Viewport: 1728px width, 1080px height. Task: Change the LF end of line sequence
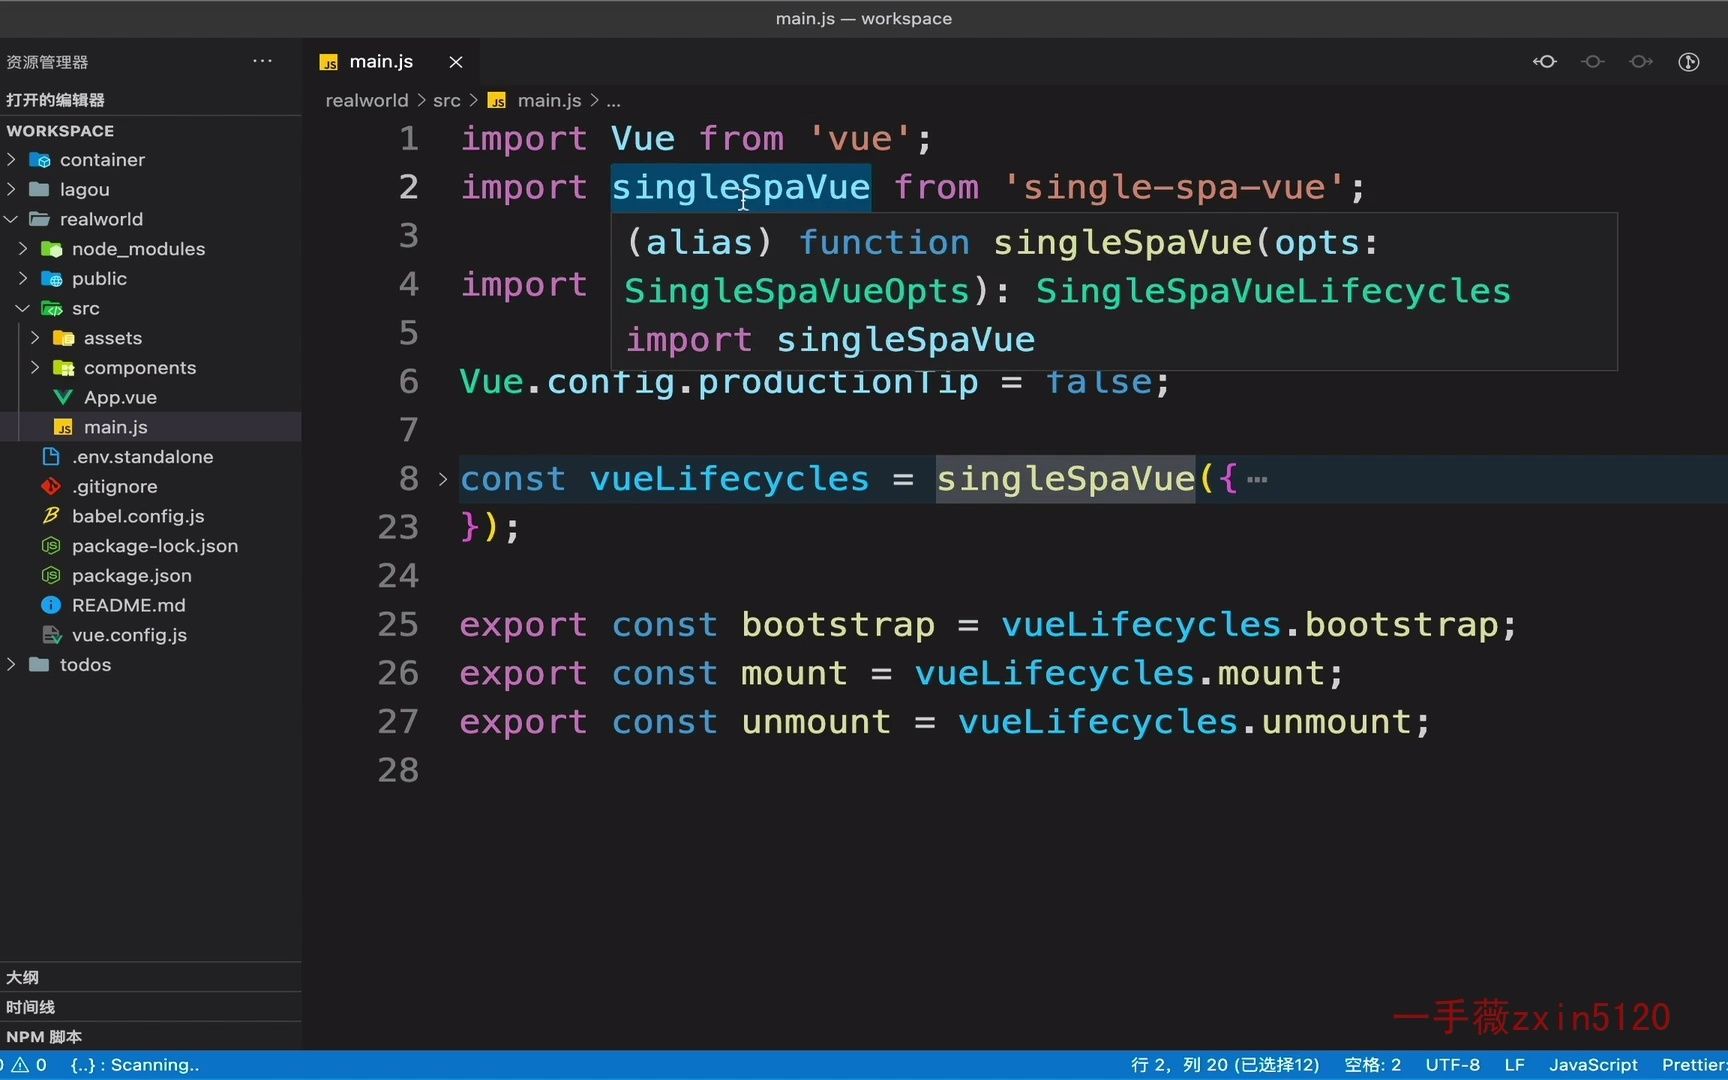point(1514,1065)
